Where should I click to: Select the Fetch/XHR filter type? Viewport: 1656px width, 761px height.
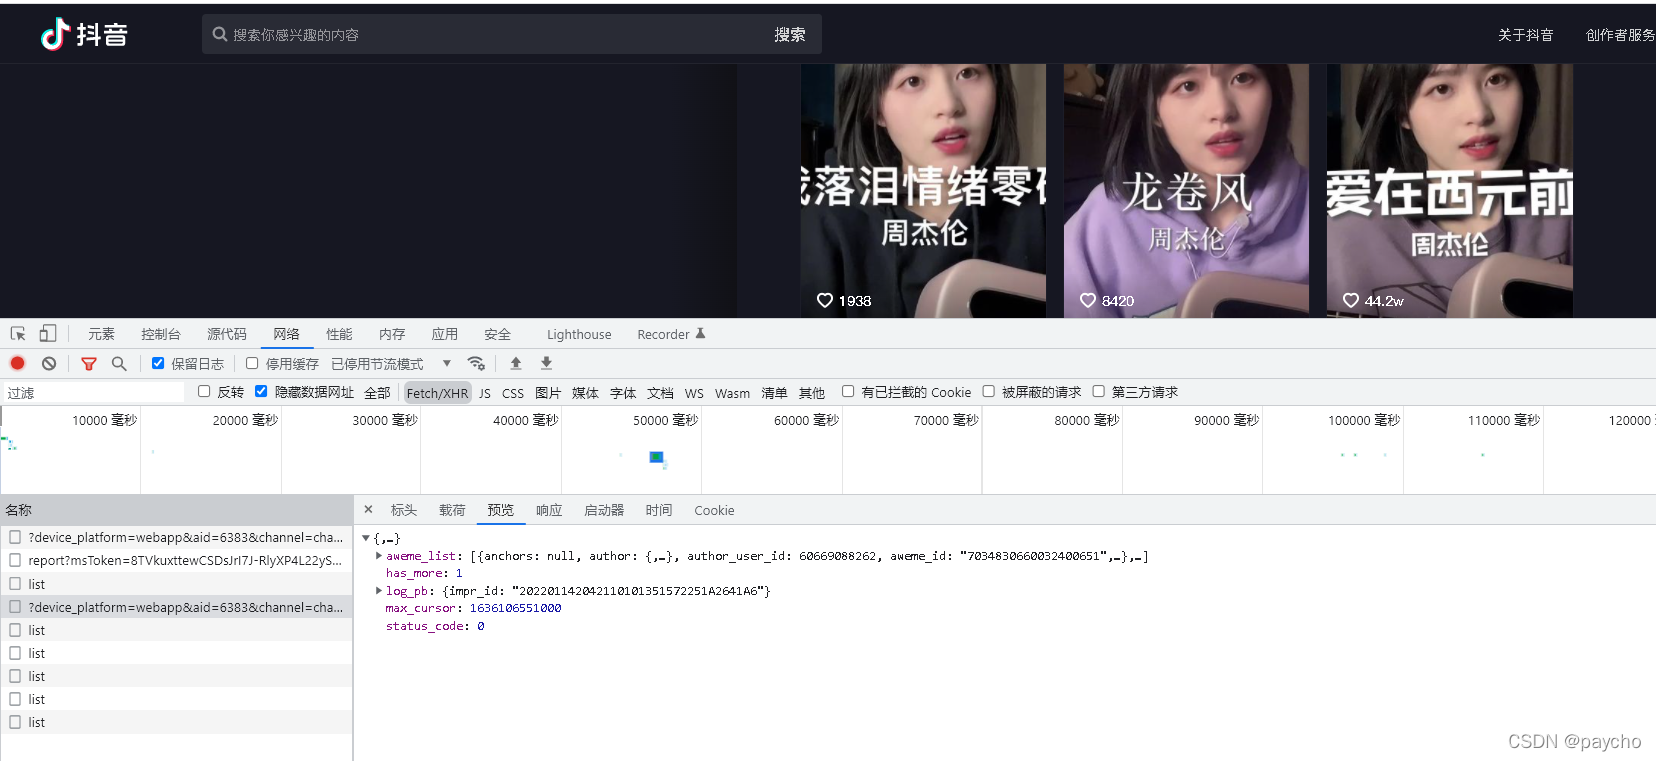pyautogui.click(x=437, y=393)
